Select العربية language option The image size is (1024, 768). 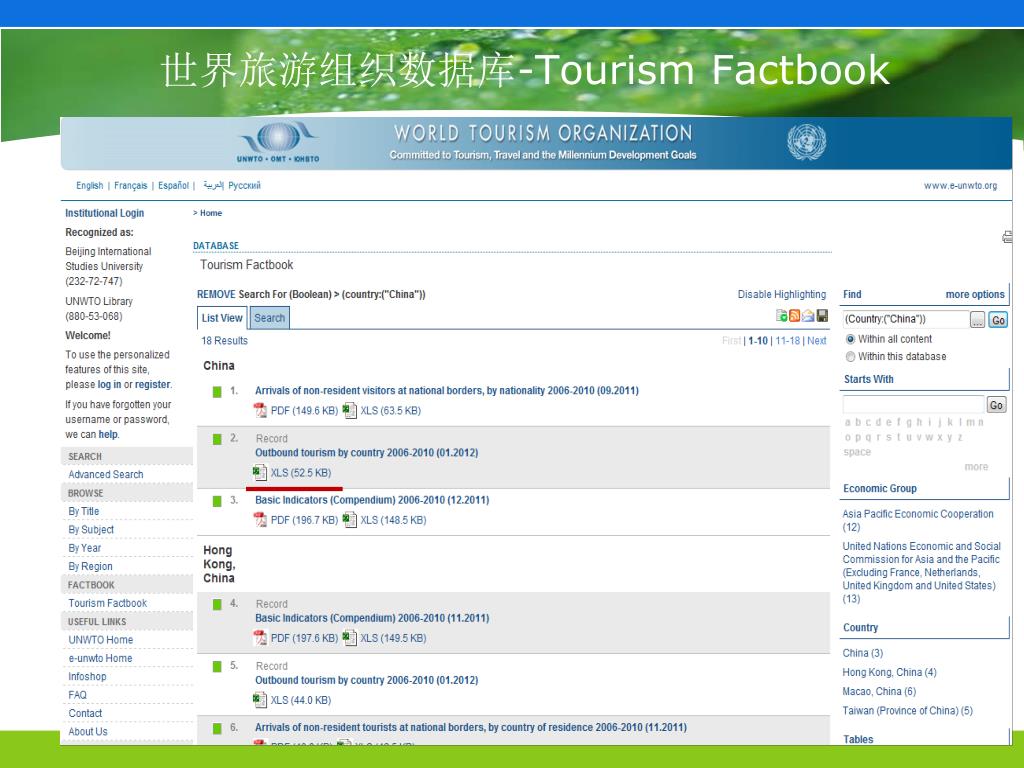coord(213,185)
